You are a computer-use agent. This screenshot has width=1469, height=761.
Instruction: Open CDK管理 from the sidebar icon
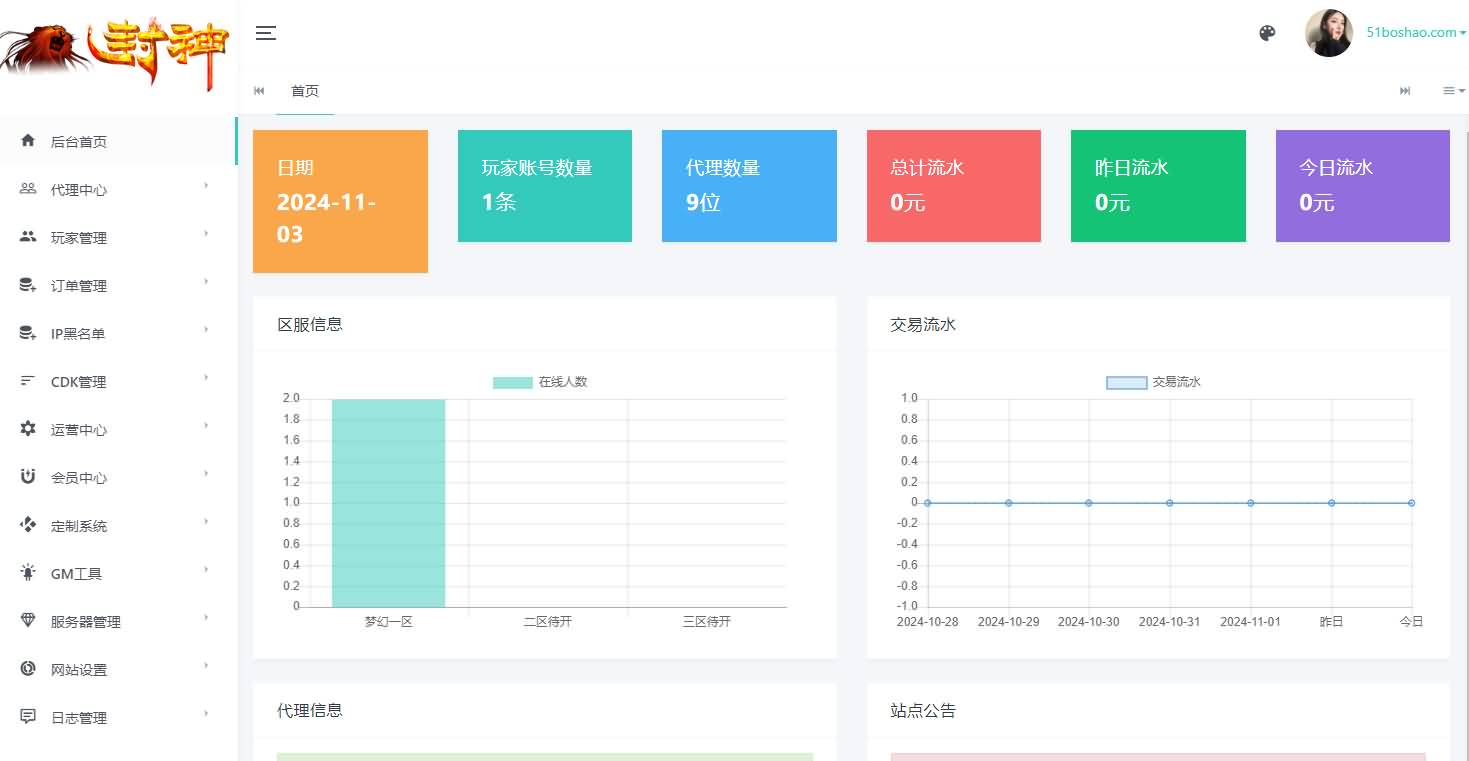27,381
